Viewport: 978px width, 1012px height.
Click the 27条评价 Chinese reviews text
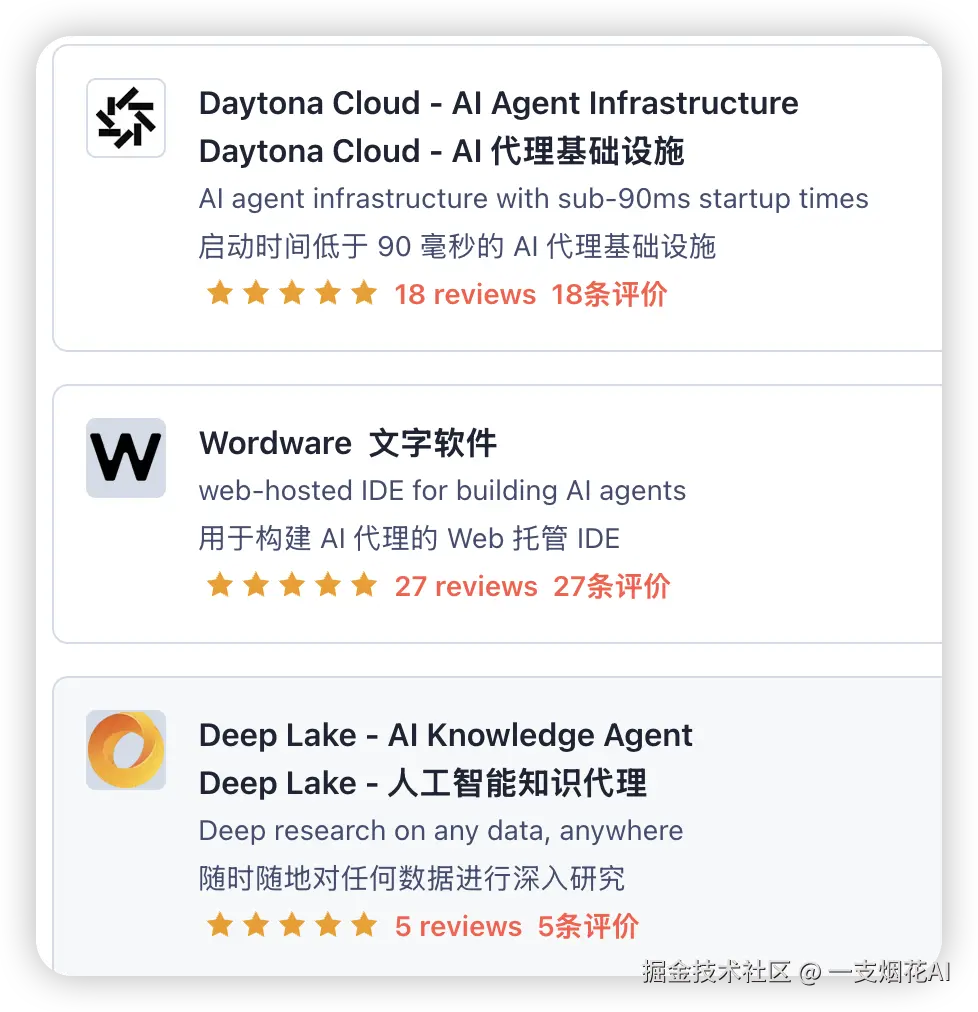(x=611, y=587)
